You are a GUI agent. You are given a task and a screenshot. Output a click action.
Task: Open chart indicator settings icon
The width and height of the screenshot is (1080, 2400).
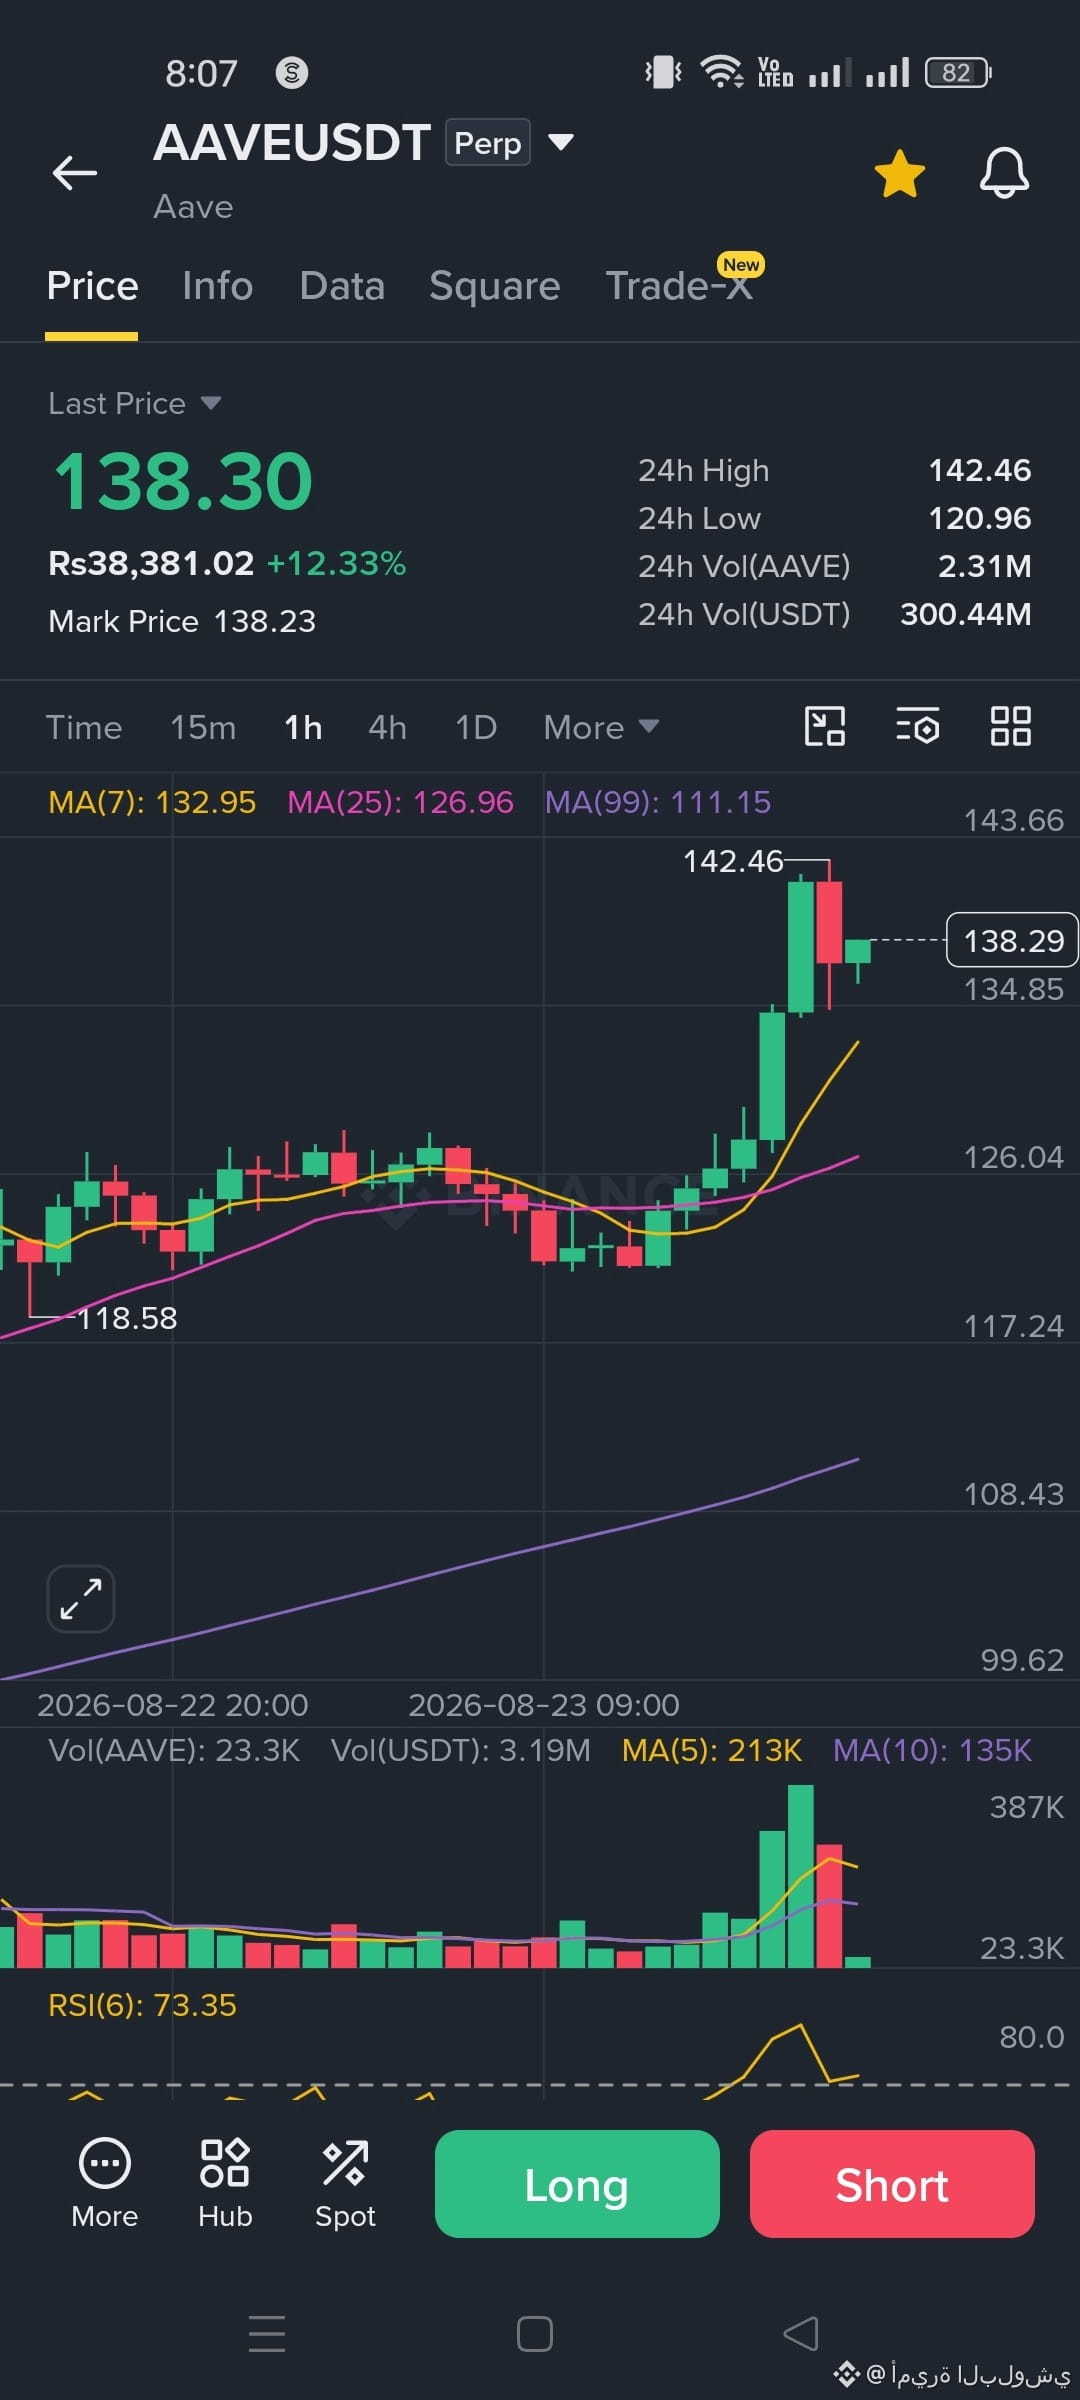(x=917, y=726)
